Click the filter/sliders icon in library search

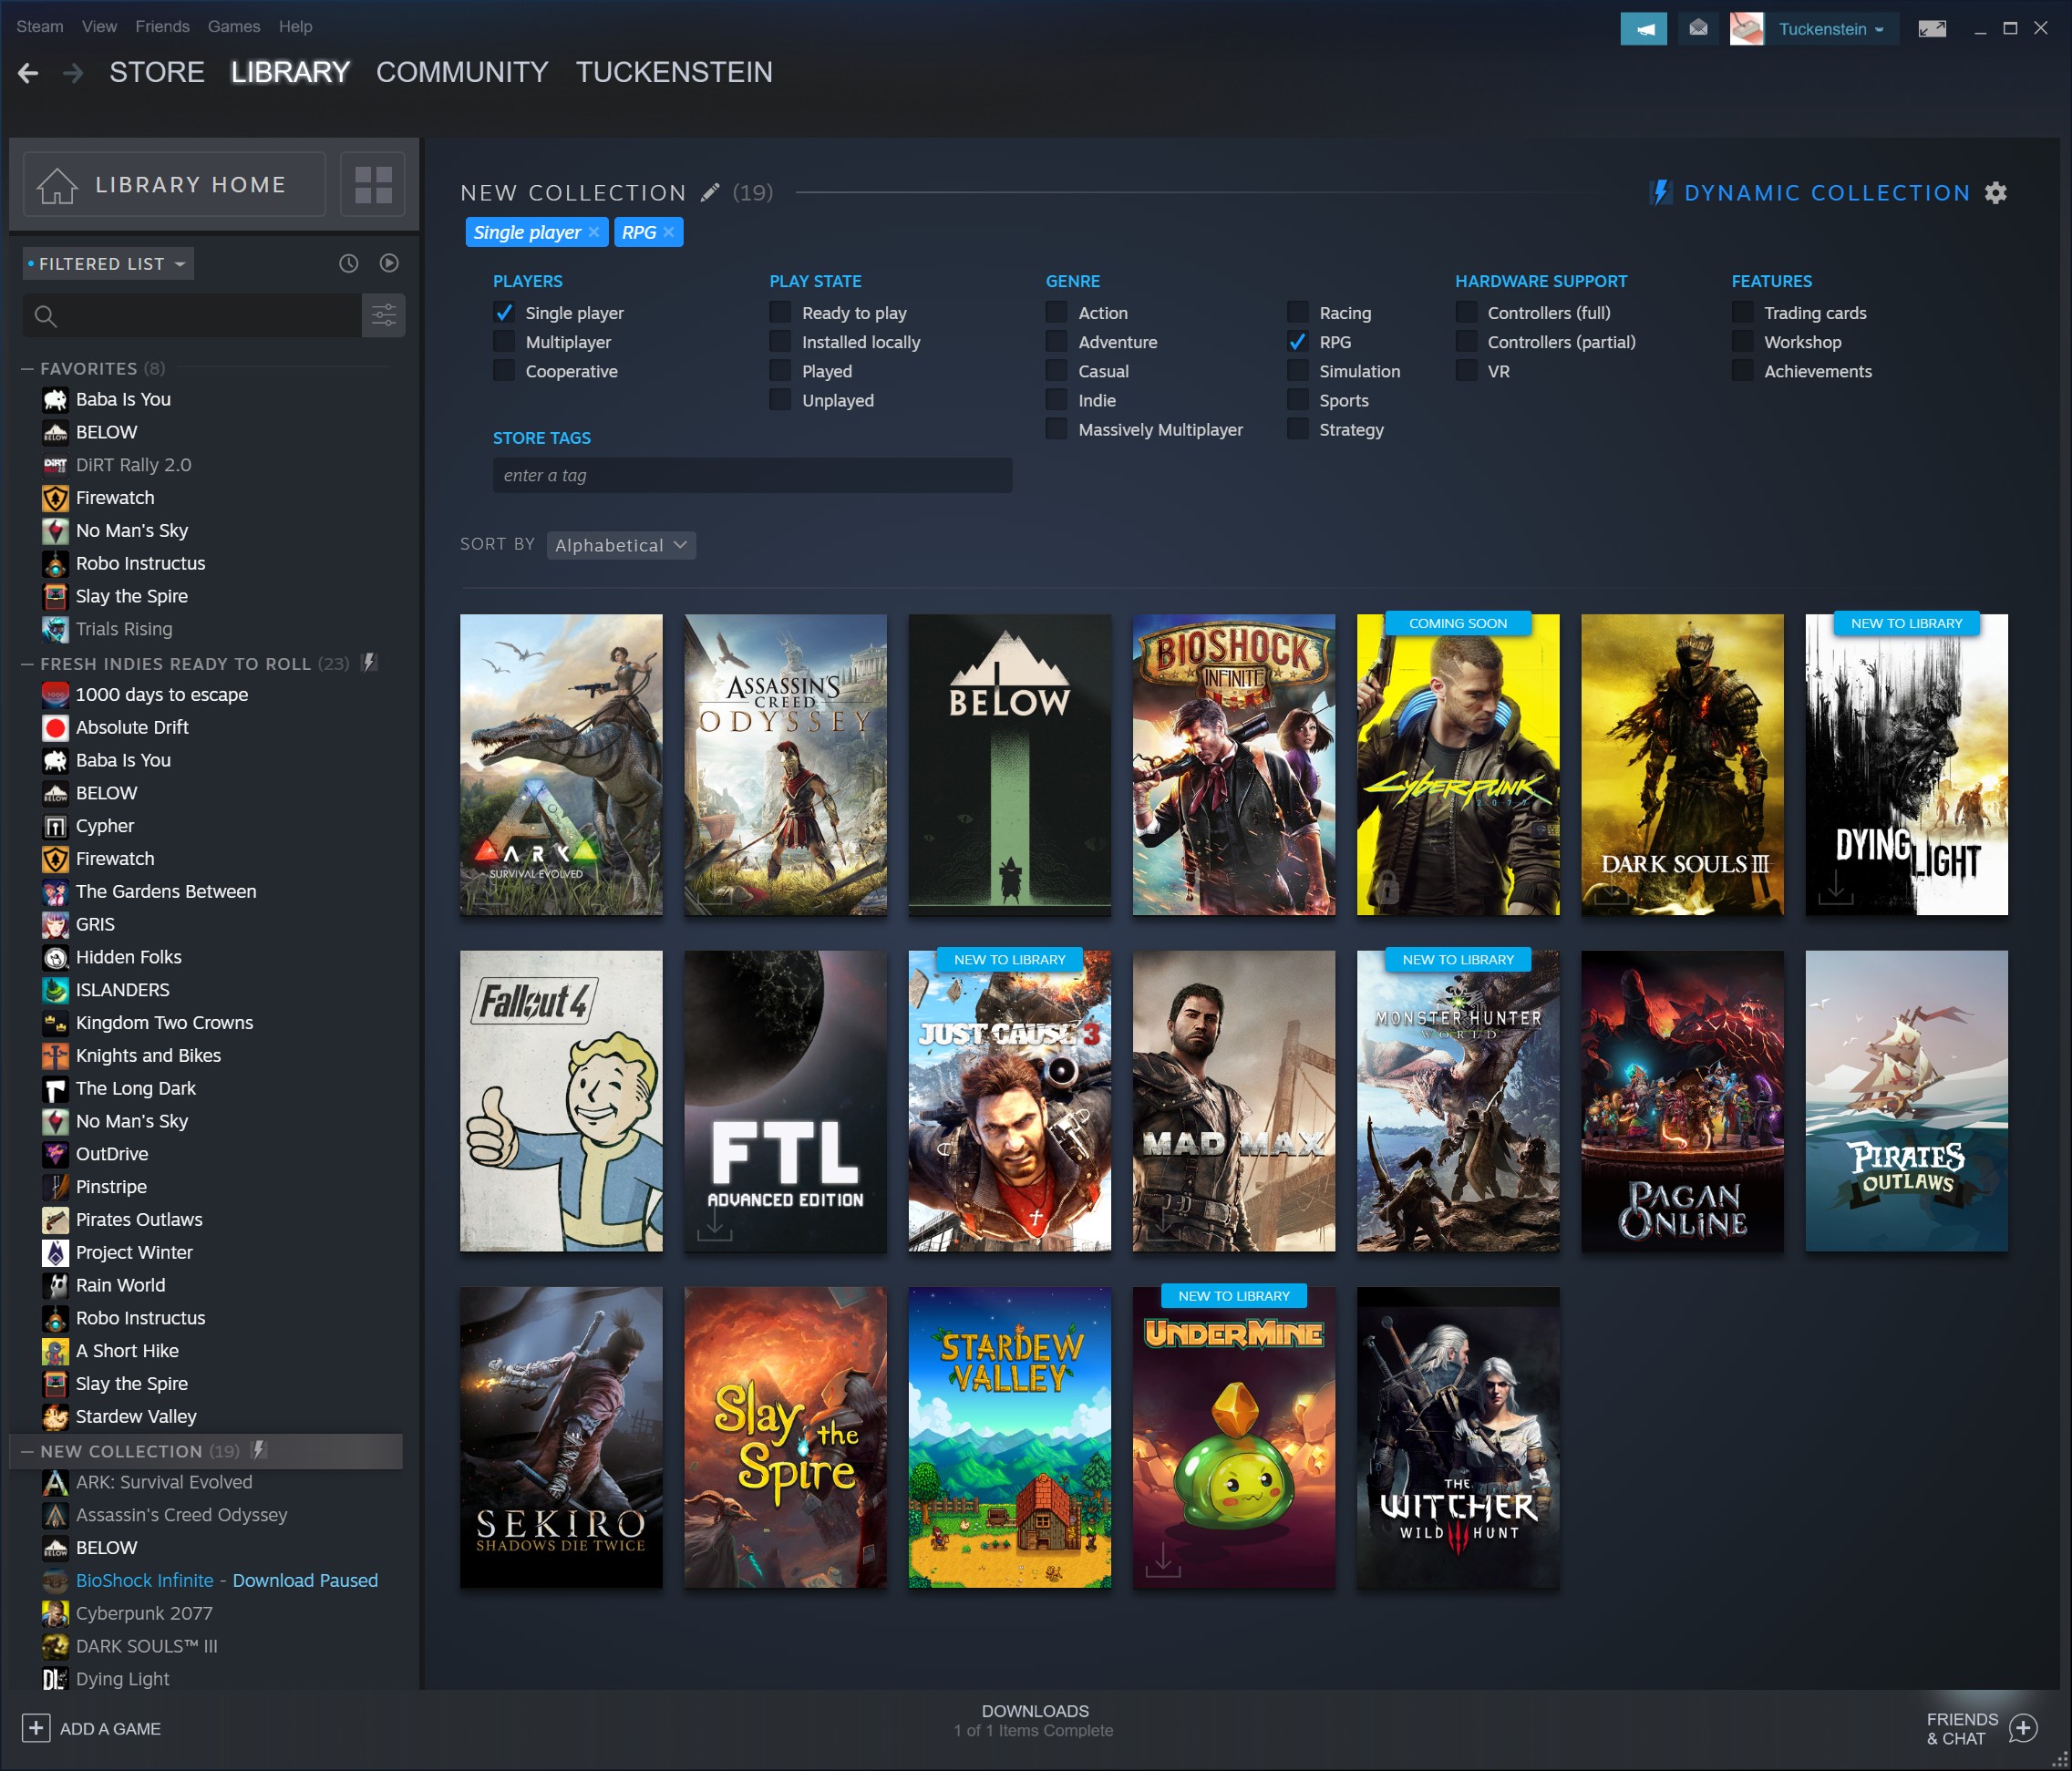point(385,318)
